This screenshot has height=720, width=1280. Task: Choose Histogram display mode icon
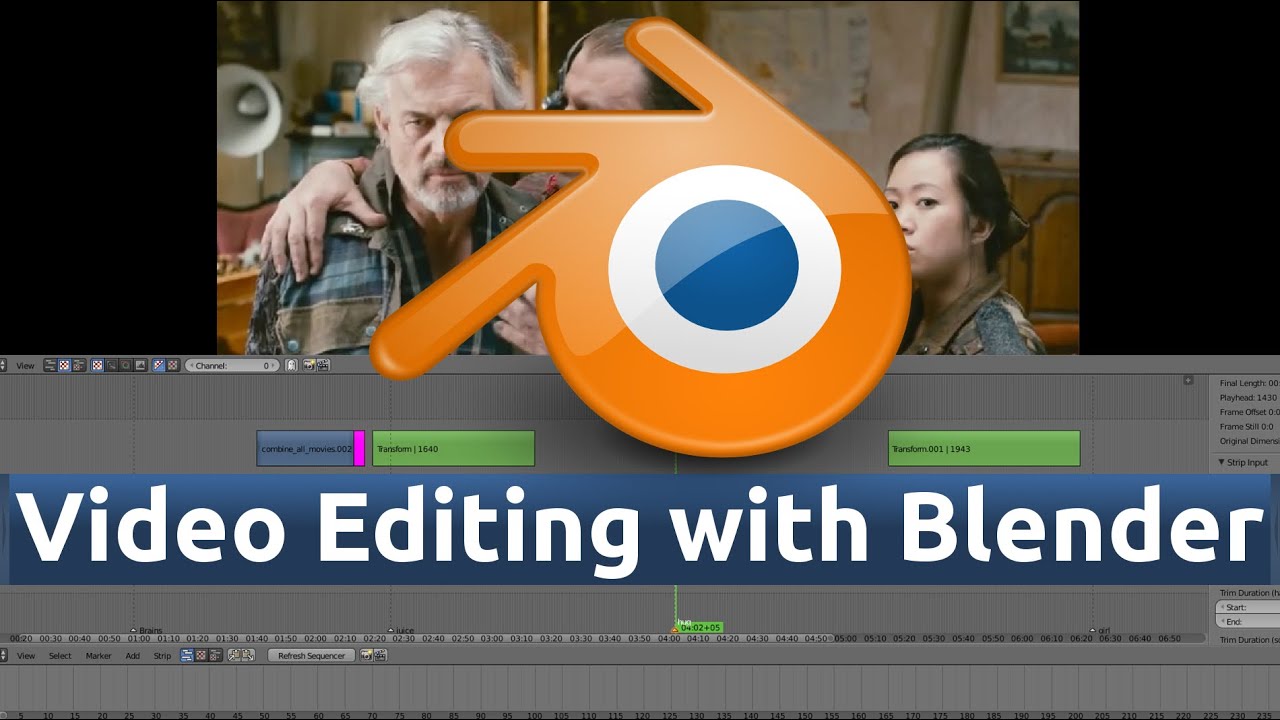[140, 366]
